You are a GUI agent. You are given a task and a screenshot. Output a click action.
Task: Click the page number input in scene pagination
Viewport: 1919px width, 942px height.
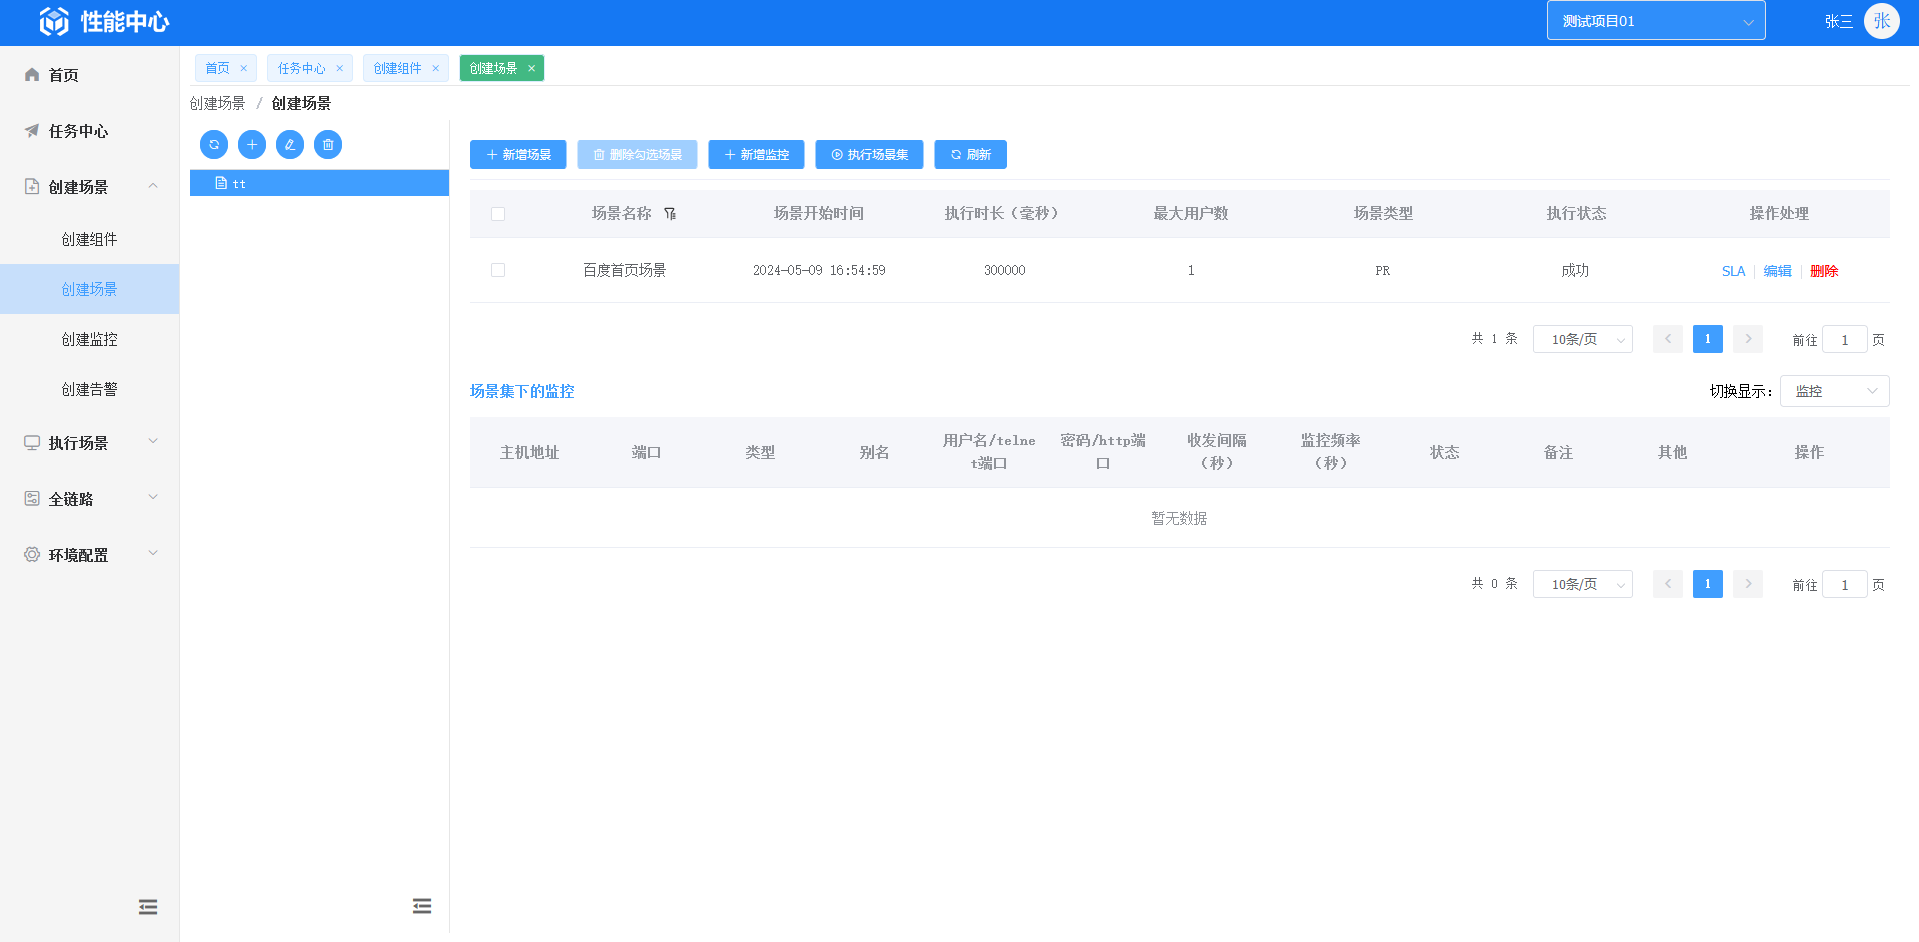[1844, 340]
